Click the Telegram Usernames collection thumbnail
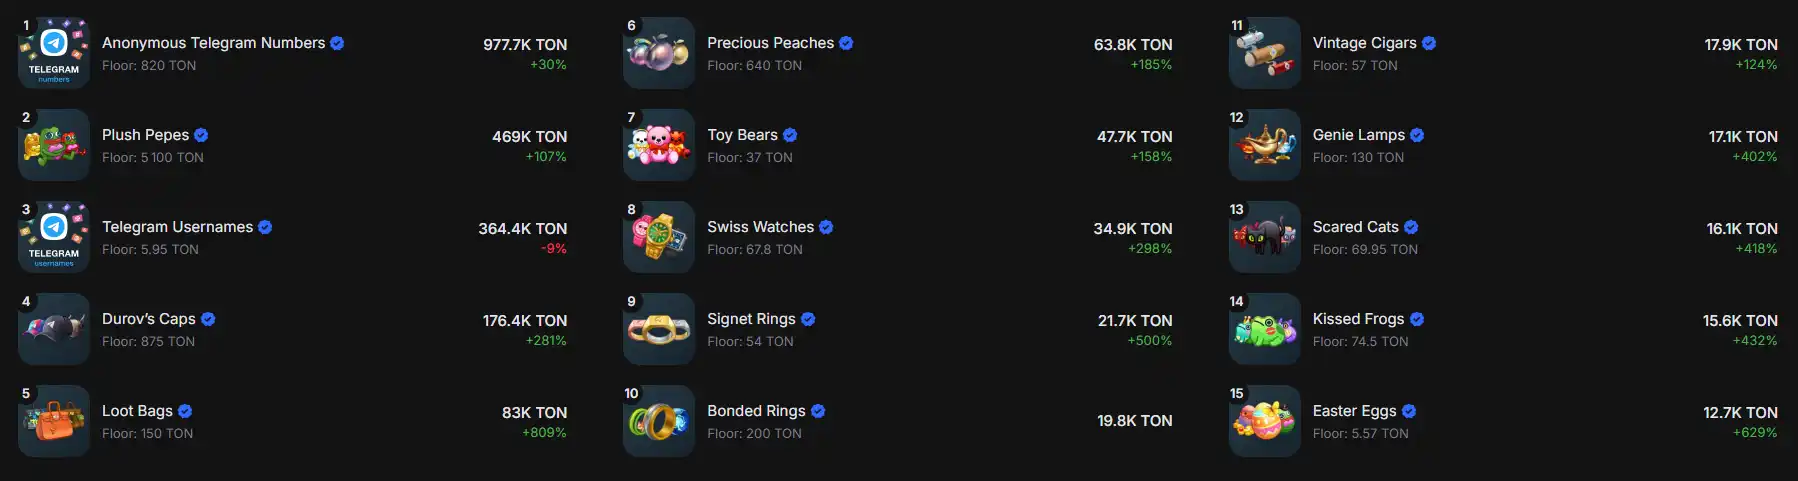 click(x=54, y=237)
